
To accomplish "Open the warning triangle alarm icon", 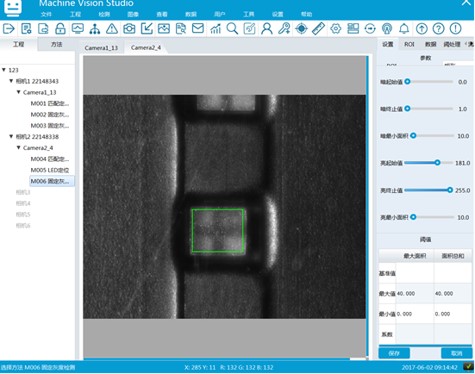I will click(x=112, y=29).
